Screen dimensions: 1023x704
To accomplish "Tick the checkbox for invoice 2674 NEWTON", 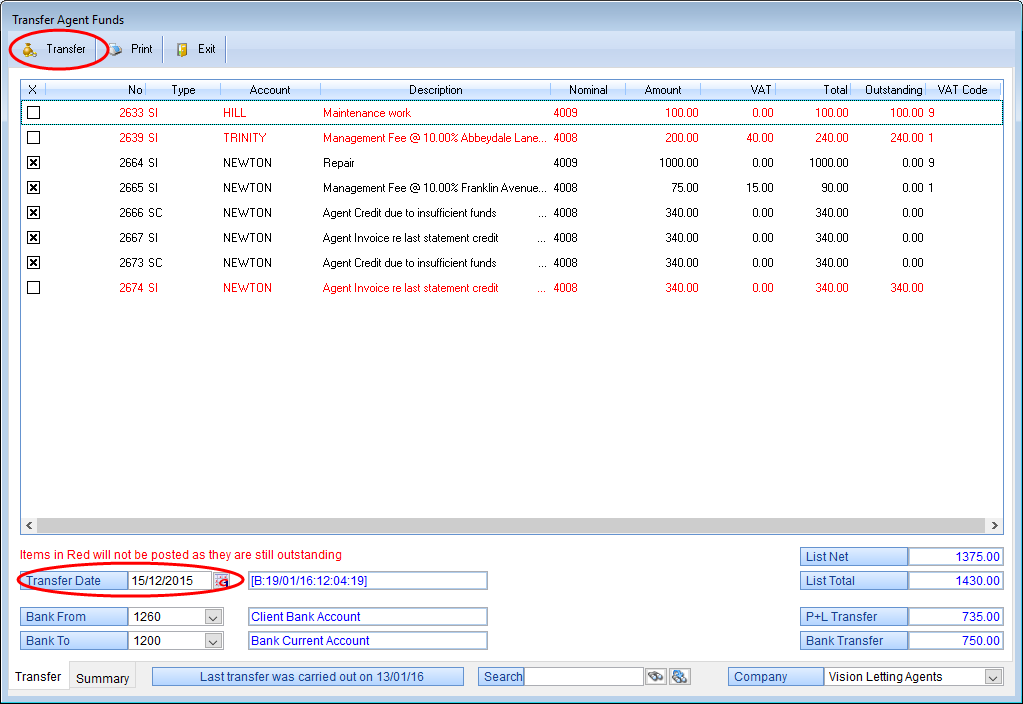I will coord(33,288).
